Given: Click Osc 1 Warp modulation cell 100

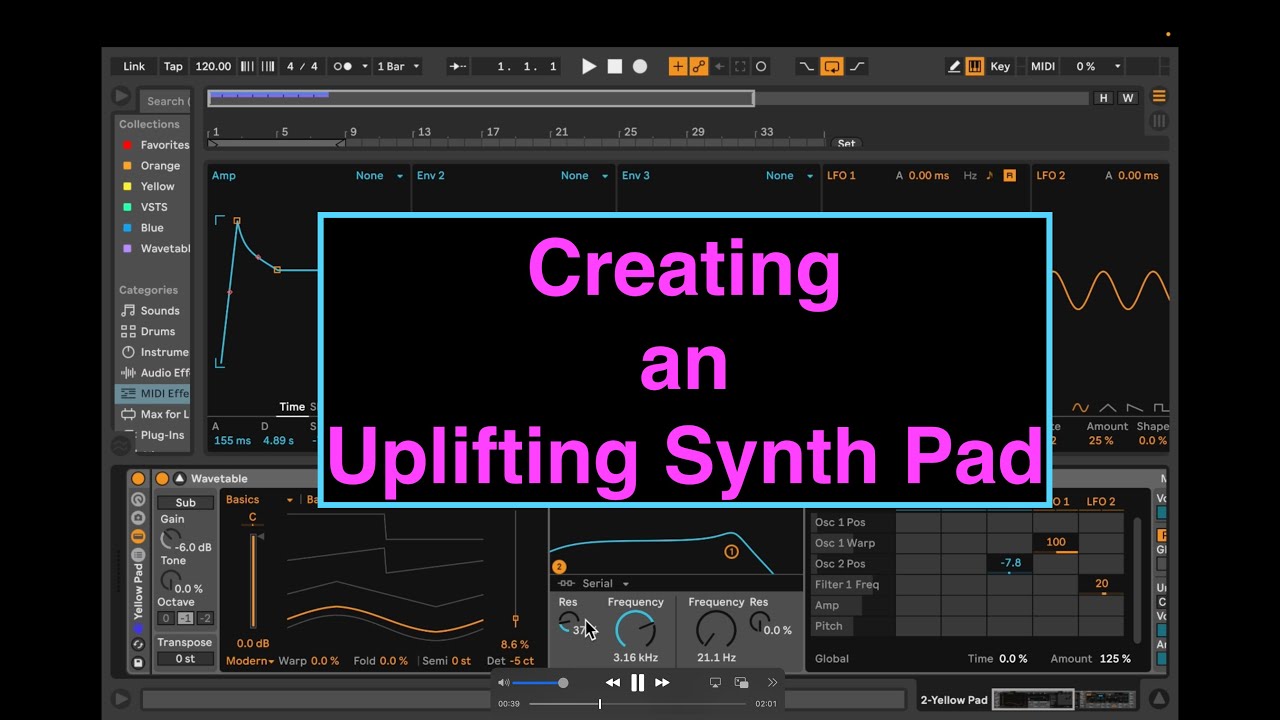Looking at the screenshot, I should click(x=1056, y=543).
